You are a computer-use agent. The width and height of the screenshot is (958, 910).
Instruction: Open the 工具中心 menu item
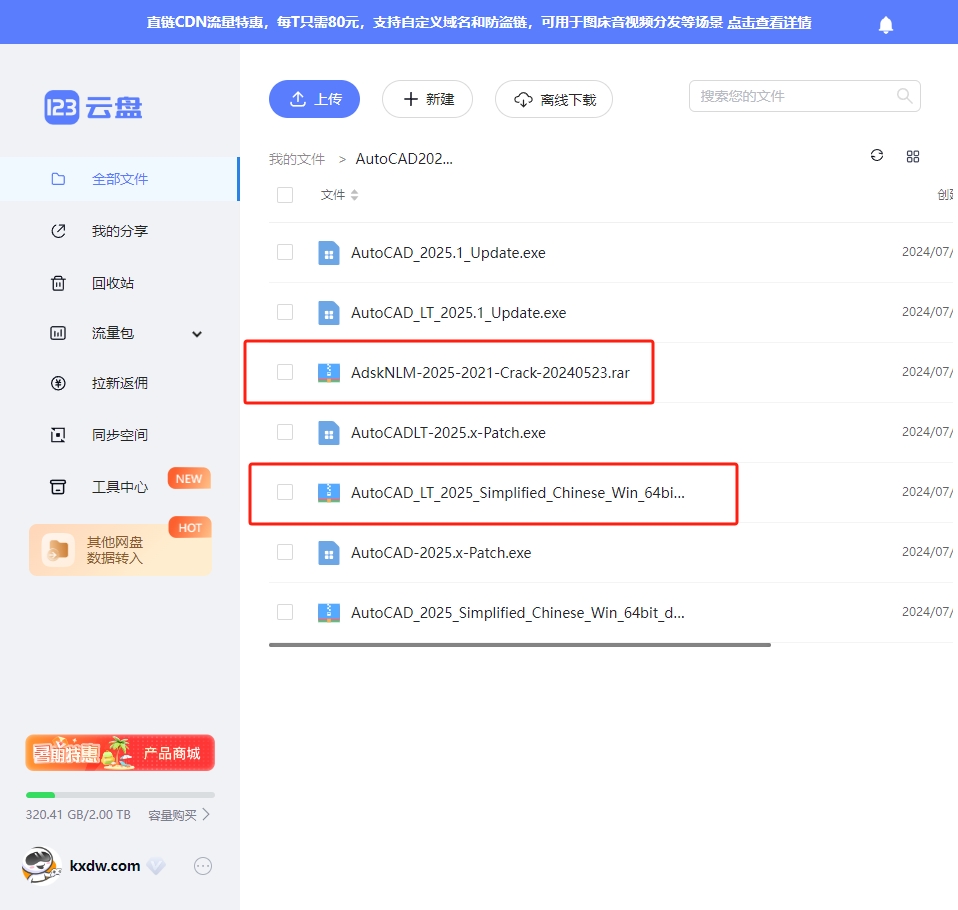pos(119,487)
